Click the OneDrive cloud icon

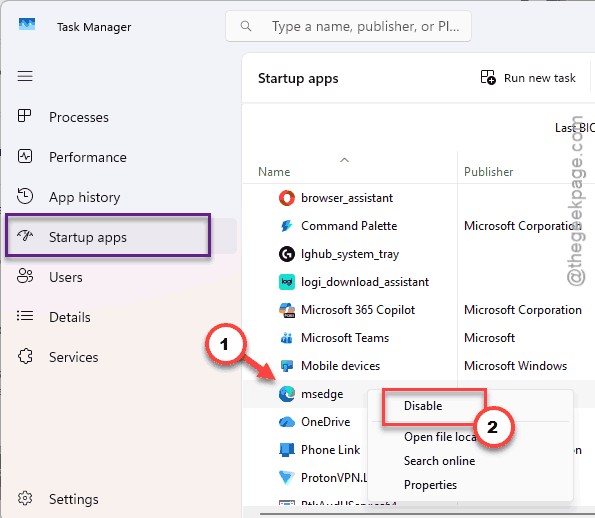[287, 422]
